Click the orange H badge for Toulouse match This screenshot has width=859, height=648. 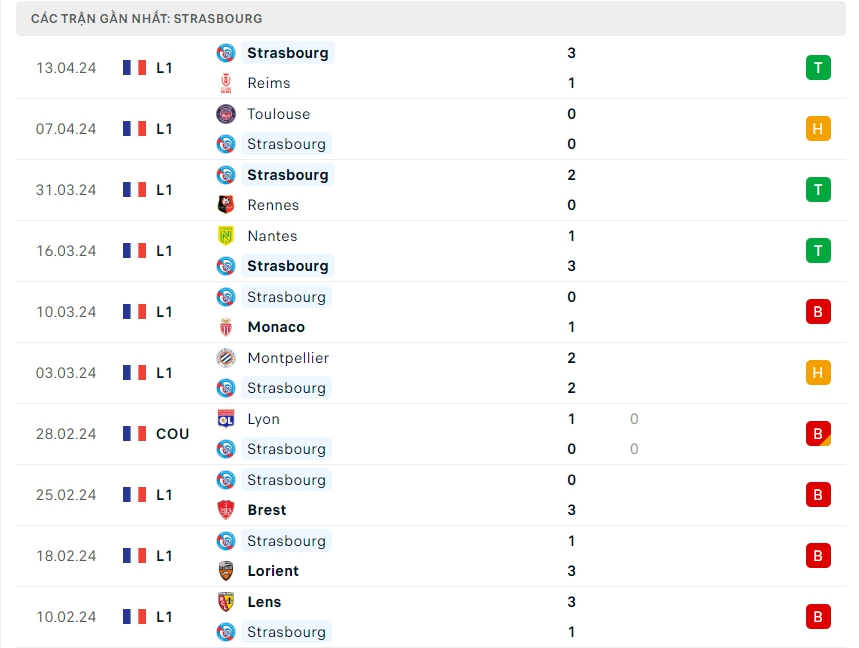818,129
